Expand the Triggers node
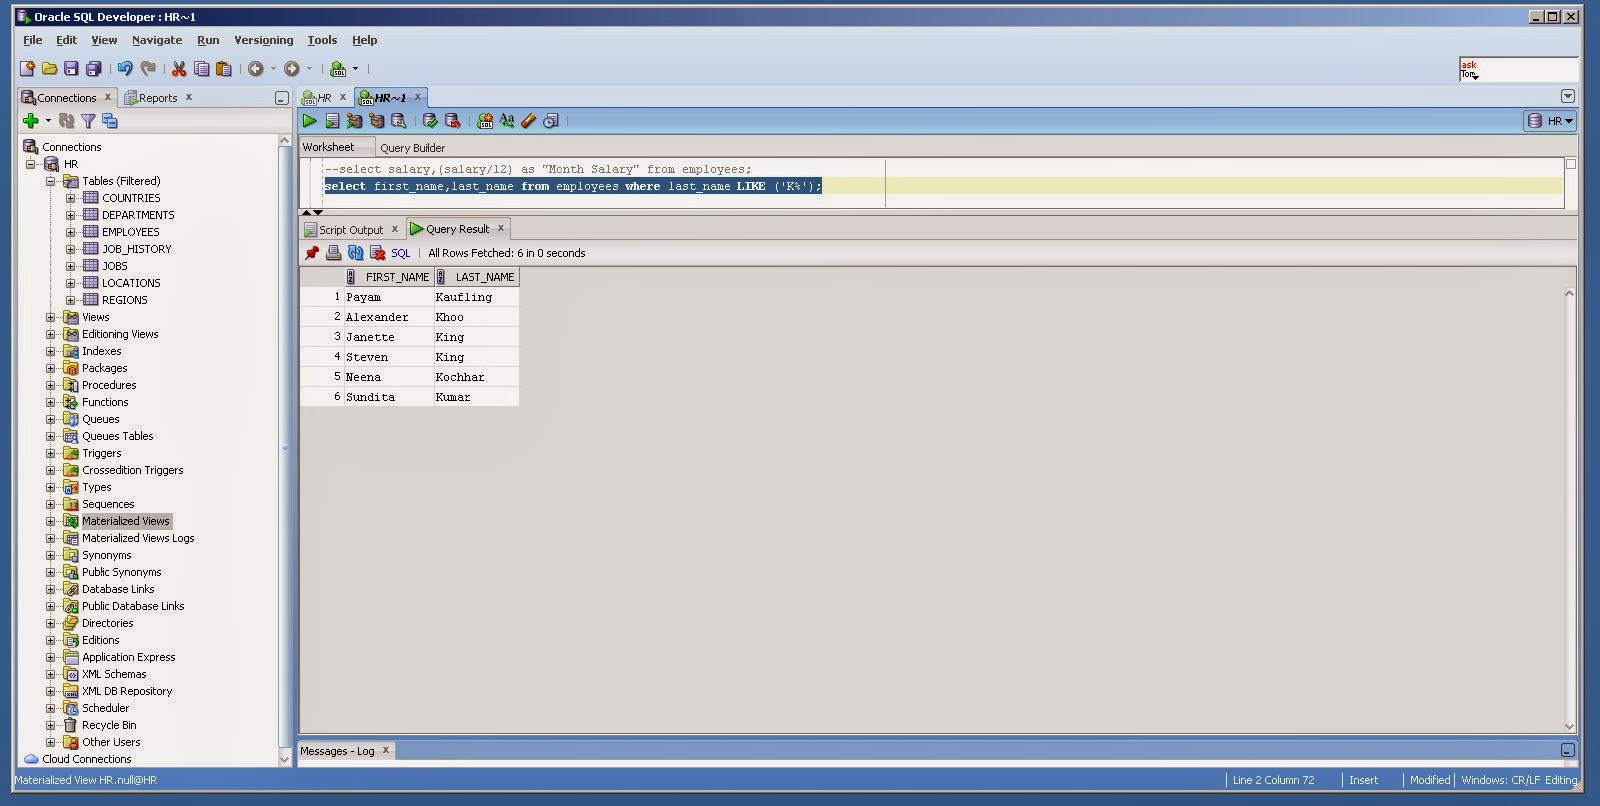Screen dimensions: 1600x806 point(51,453)
